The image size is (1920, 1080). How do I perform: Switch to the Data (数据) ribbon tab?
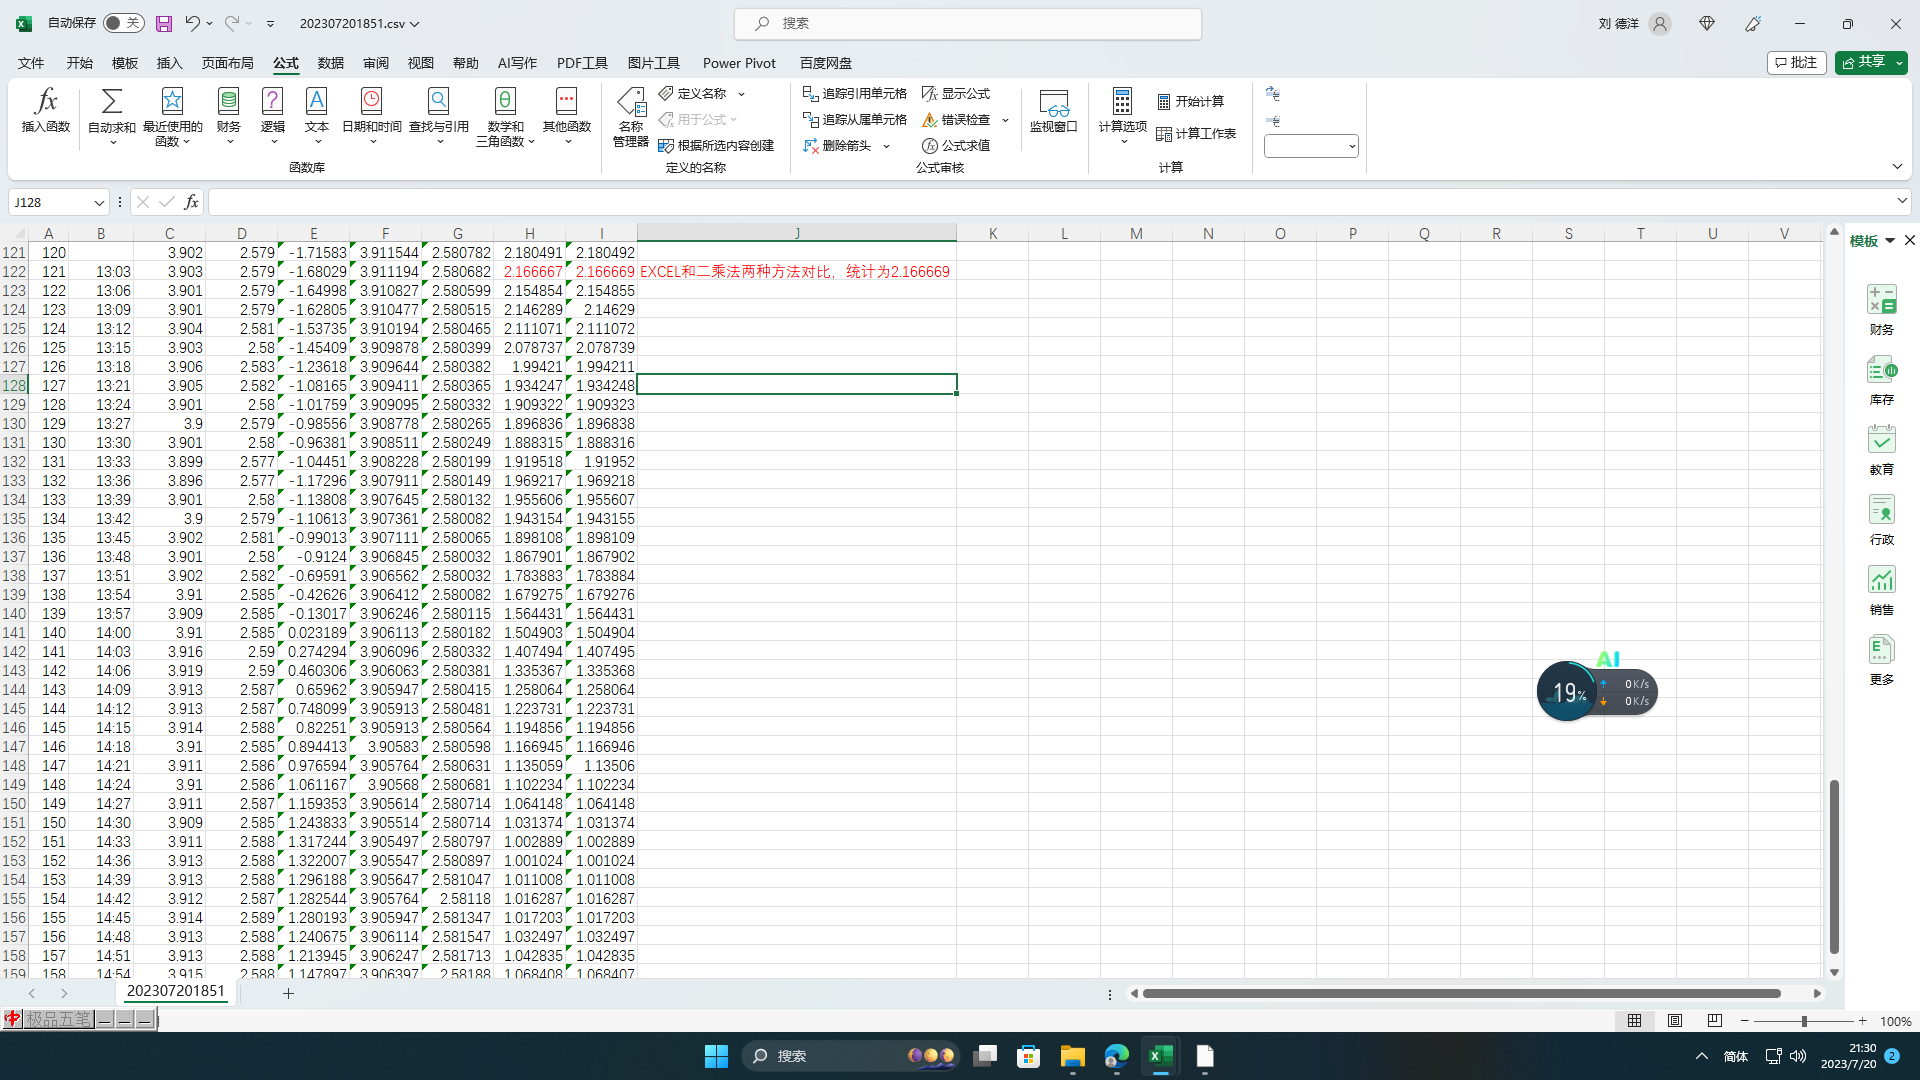point(330,63)
